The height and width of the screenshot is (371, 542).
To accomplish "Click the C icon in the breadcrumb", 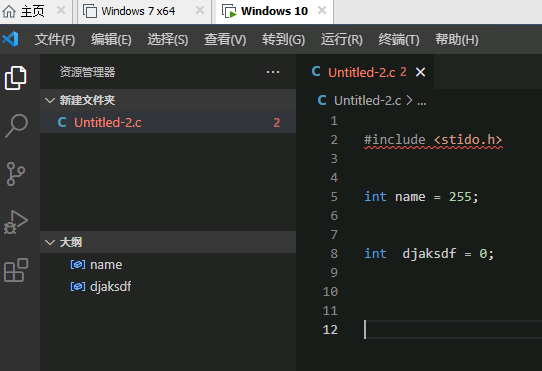I will [x=322, y=100].
